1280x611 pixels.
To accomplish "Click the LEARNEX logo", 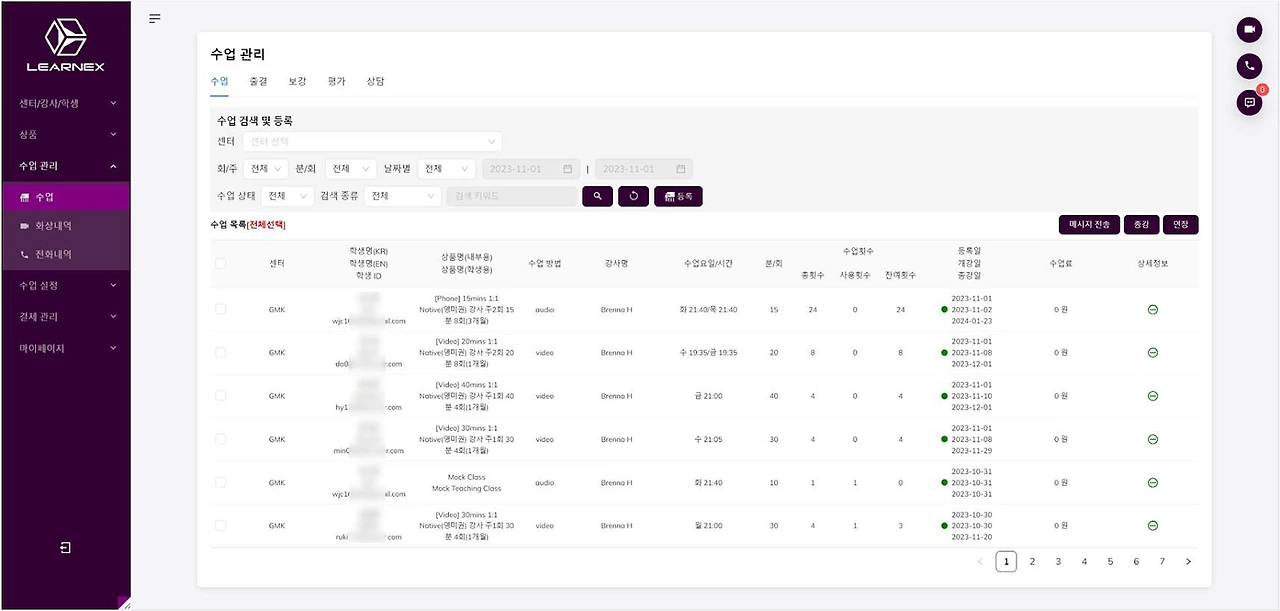I will pos(65,45).
